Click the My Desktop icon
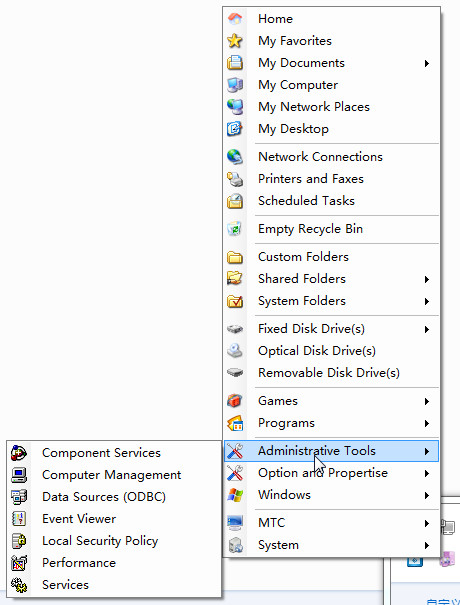Image resolution: width=460 pixels, height=605 pixels. (x=235, y=128)
